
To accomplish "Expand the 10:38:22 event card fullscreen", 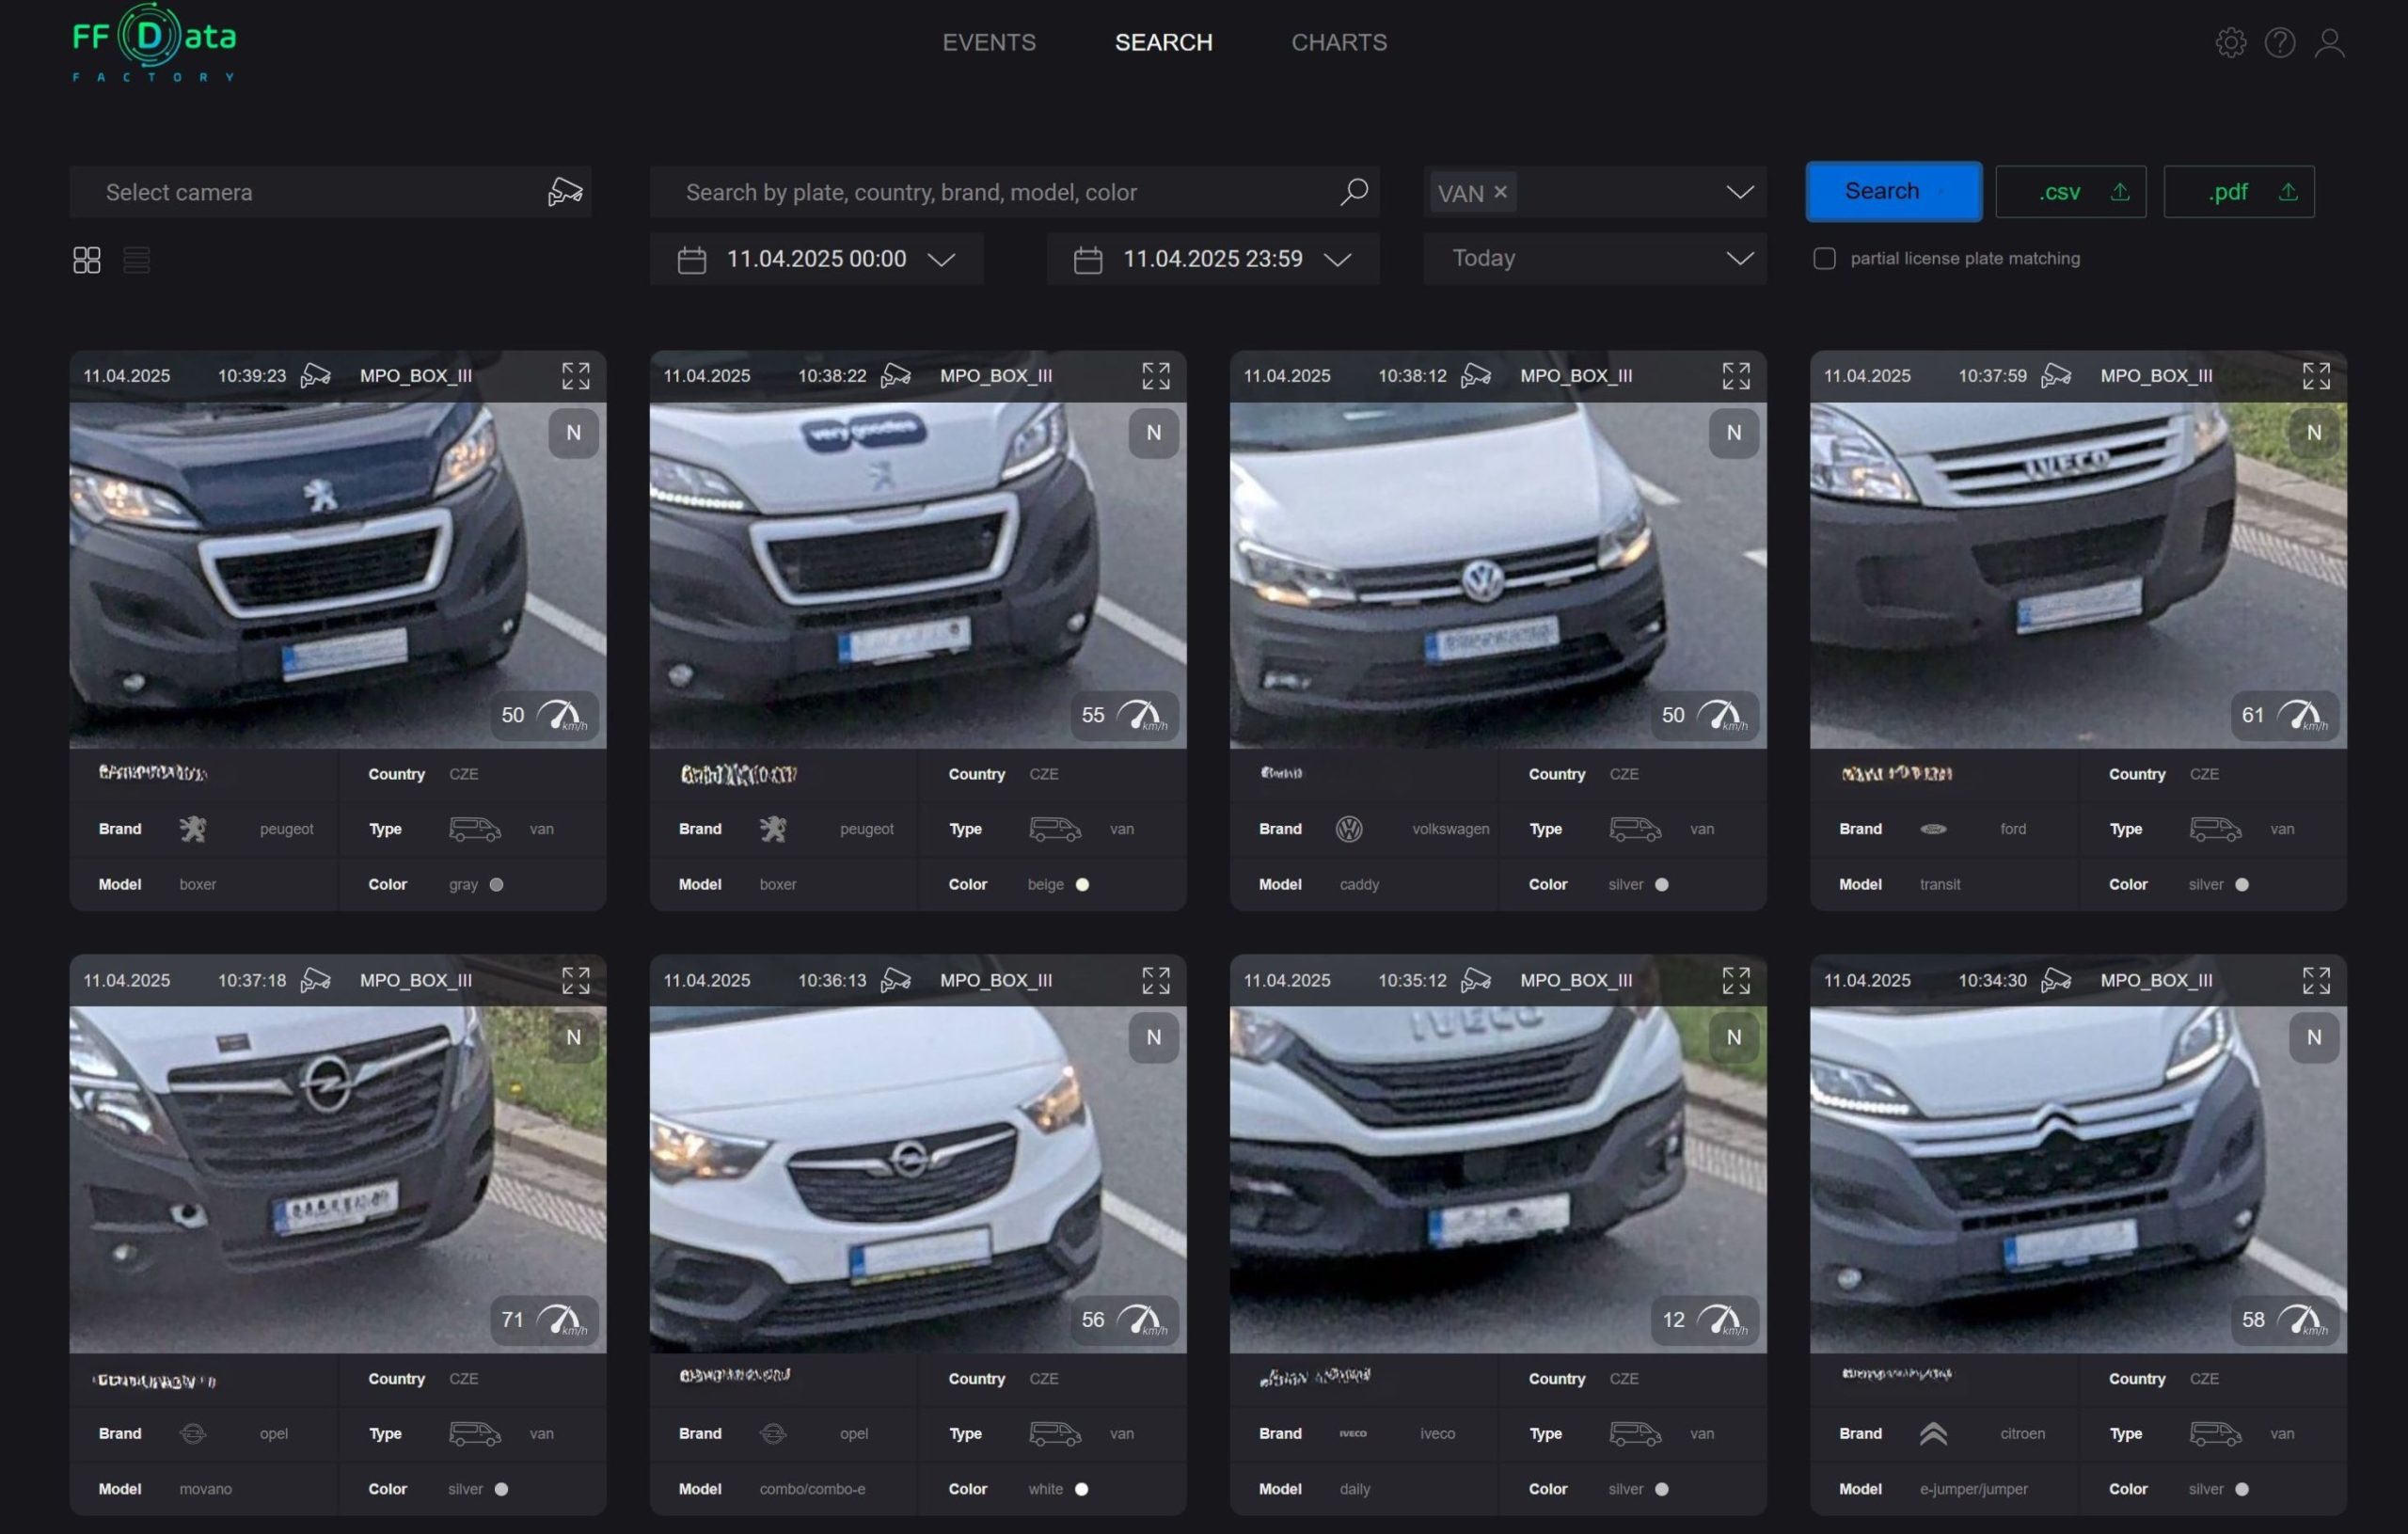I will 1155,376.
